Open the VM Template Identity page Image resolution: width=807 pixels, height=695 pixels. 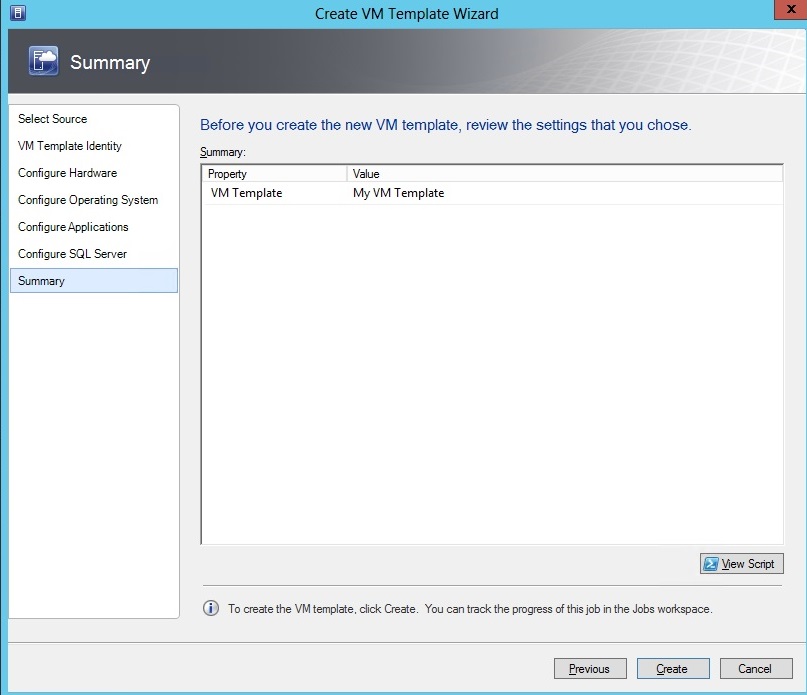[x=70, y=146]
